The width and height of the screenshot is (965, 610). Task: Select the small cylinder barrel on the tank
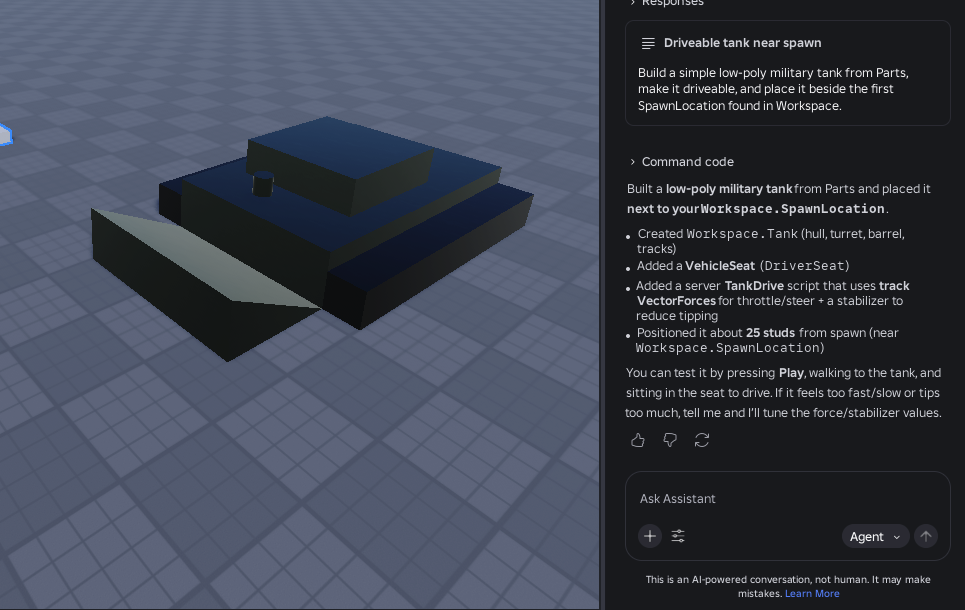[262, 185]
